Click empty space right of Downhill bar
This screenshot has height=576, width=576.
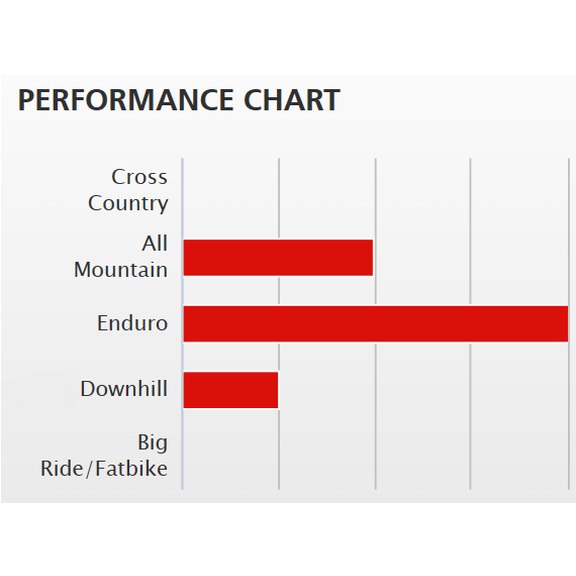click(423, 390)
